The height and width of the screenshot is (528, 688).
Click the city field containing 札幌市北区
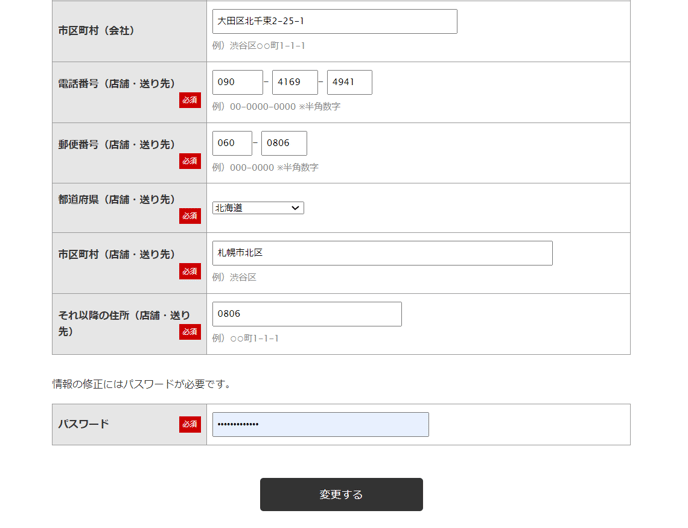coord(381,253)
